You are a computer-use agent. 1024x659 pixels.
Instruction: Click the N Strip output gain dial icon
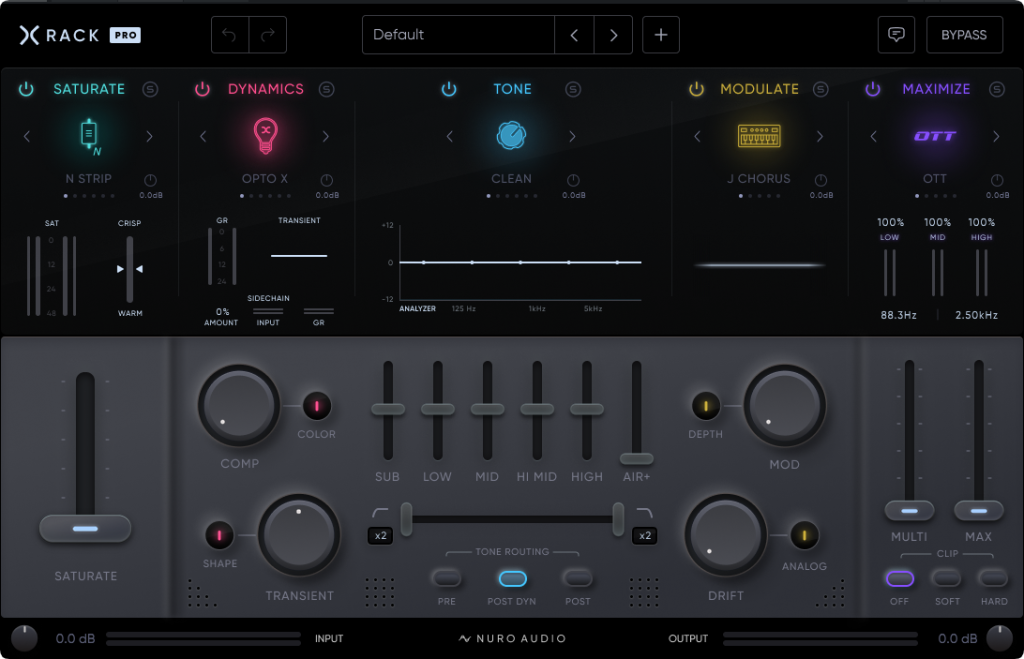coord(150,180)
